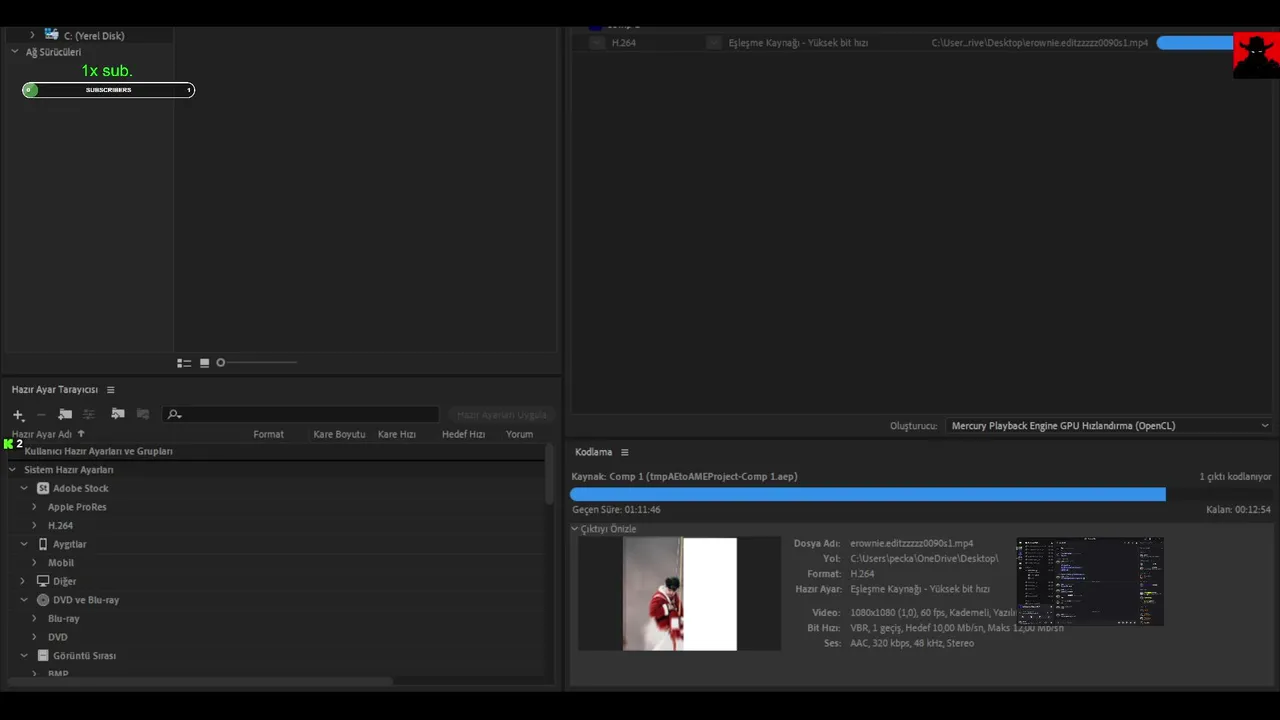Expand the Ağ Sürücüleri tree node
Screen dimensions: 1280x720
pos(14,52)
